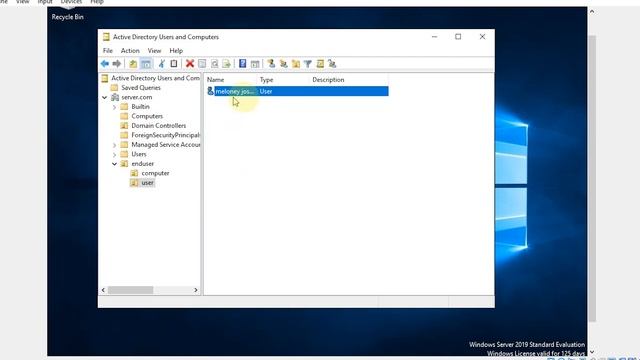Image resolution: width=640 pixels, height=360 pixels.
Task: Click VM window vertical scrollbar up arrow
Action: 592,11
